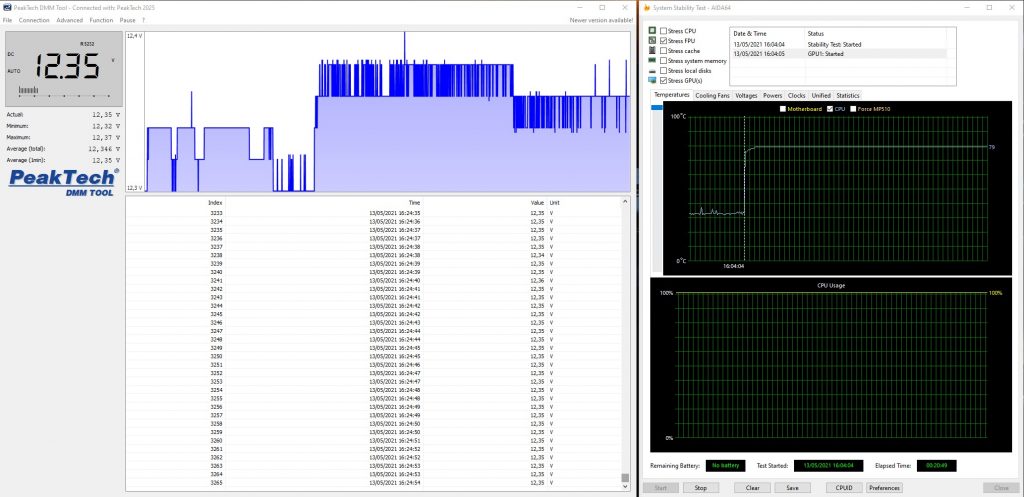Click the RAM icon beside Stress system memory

652,61
